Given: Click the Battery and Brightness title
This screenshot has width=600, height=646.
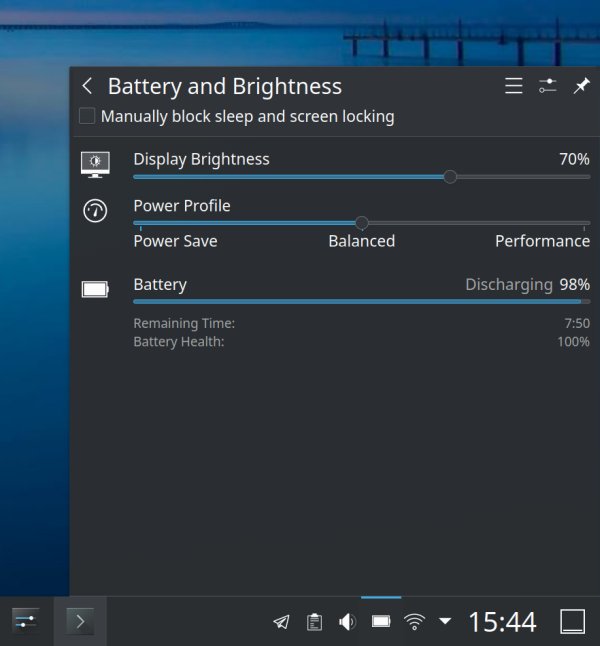Looking at the screenshot, I should pyautogui.click(x=225, y=87).
